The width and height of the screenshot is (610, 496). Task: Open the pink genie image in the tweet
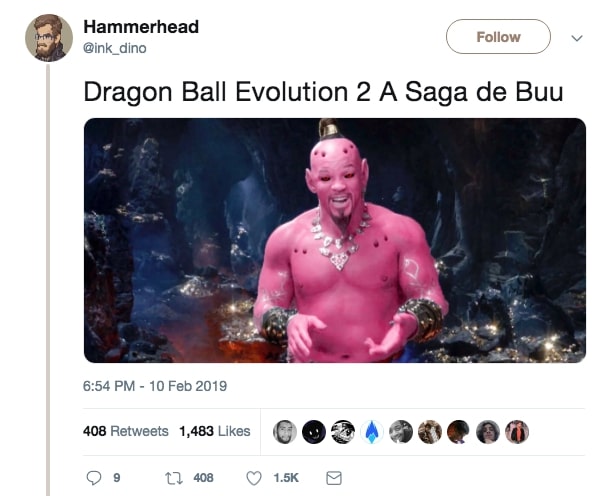click(335, 240)
